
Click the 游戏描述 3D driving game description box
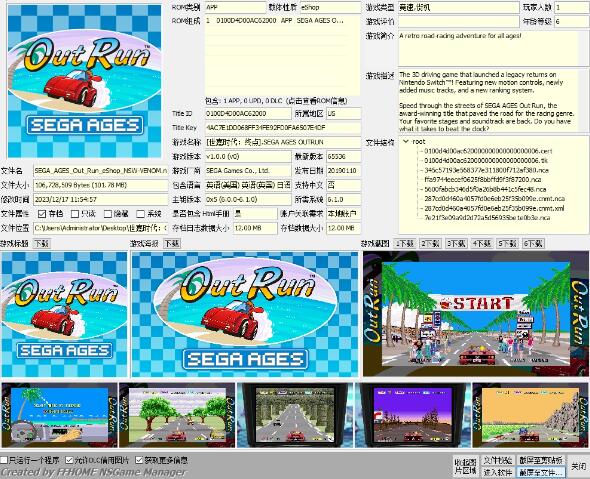[493, 101]
